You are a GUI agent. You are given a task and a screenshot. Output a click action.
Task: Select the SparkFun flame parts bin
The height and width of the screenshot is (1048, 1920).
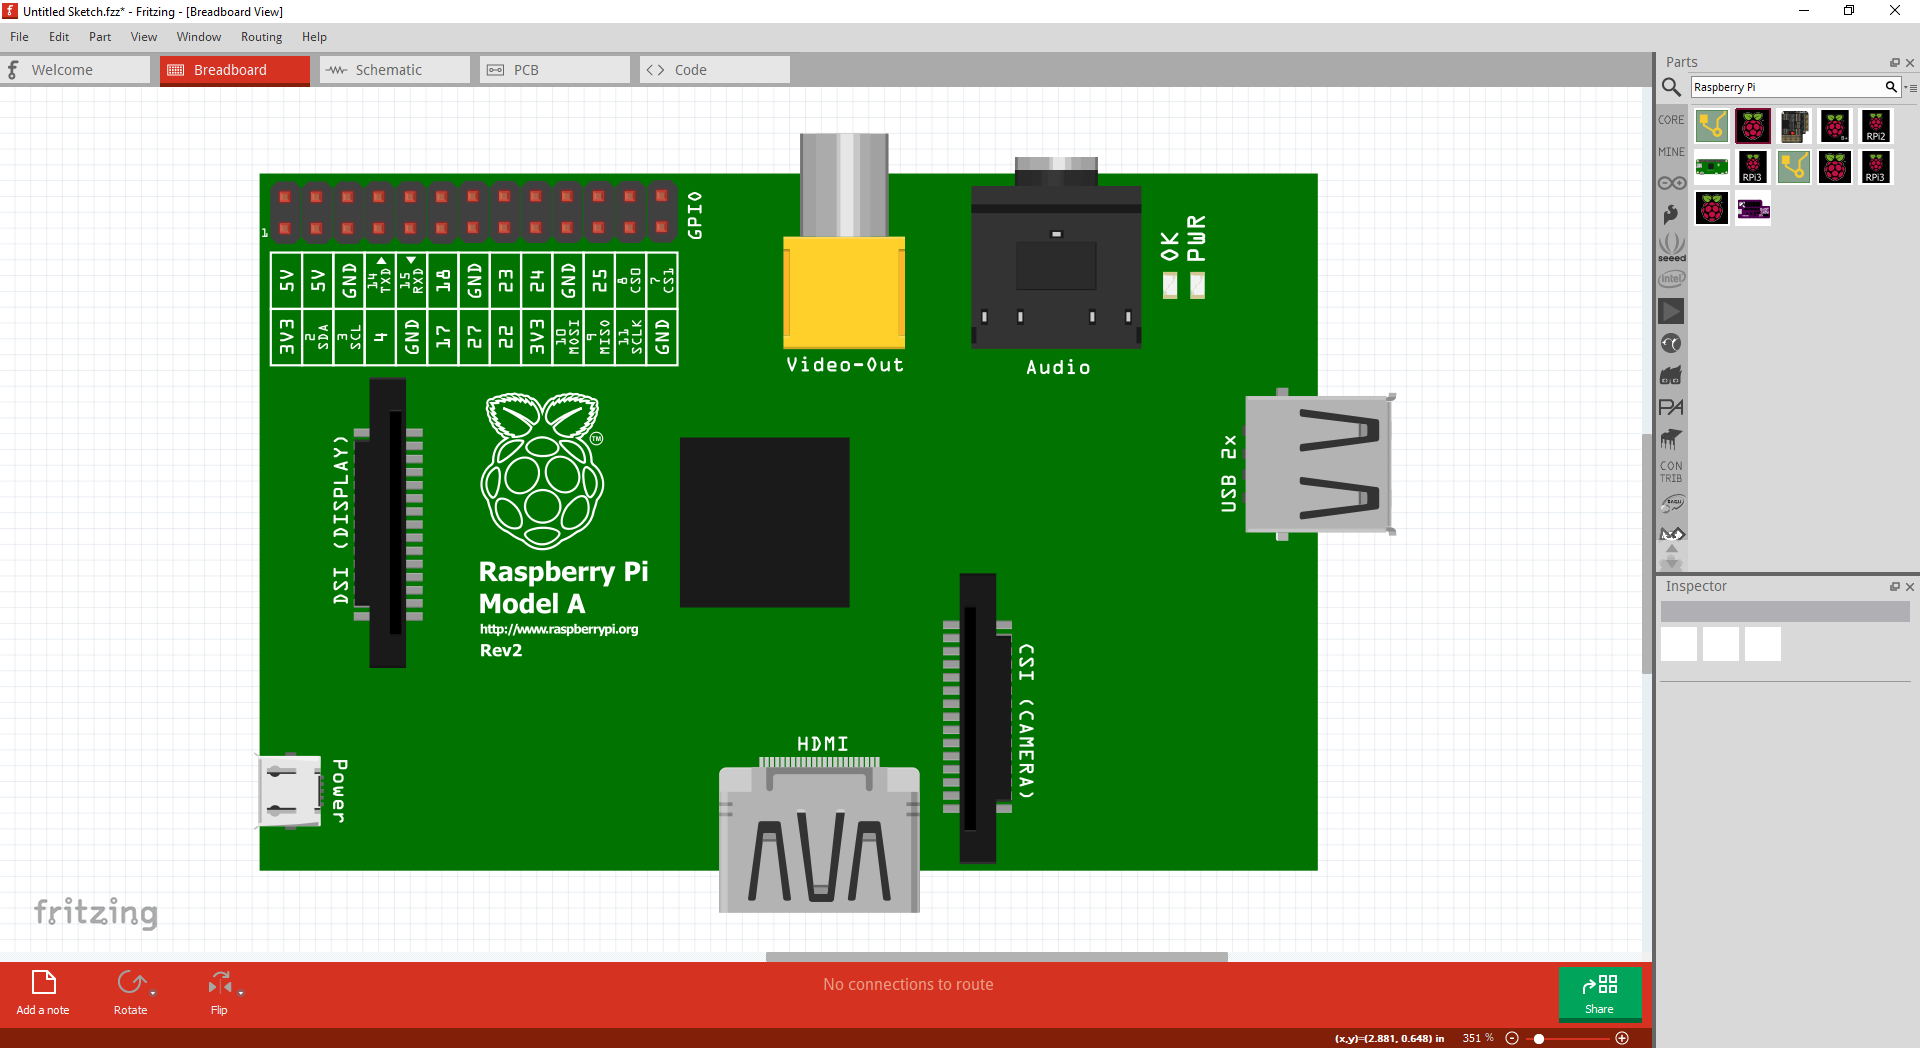1671,214
